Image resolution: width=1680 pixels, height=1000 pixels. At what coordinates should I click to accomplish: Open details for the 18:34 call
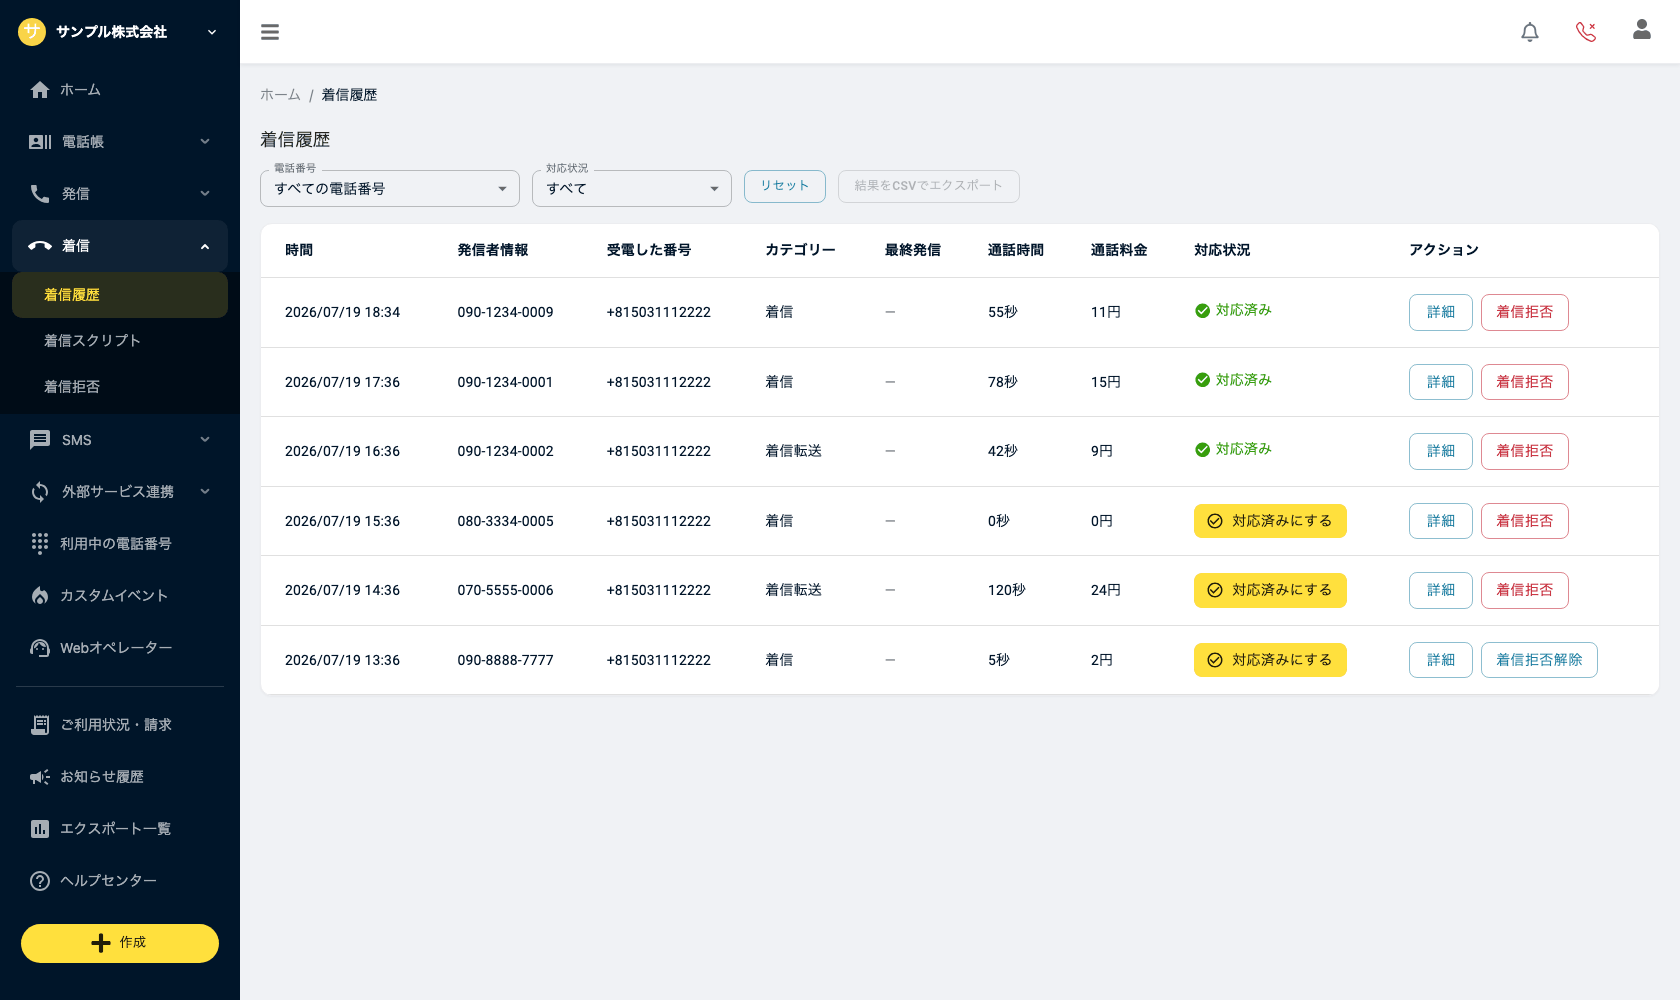point(1441,312)
